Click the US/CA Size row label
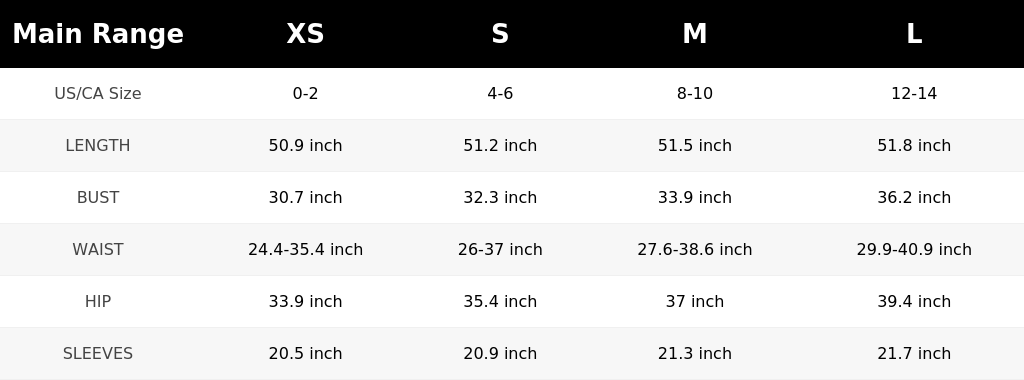The image size is (1024, 380). point(98,93)
